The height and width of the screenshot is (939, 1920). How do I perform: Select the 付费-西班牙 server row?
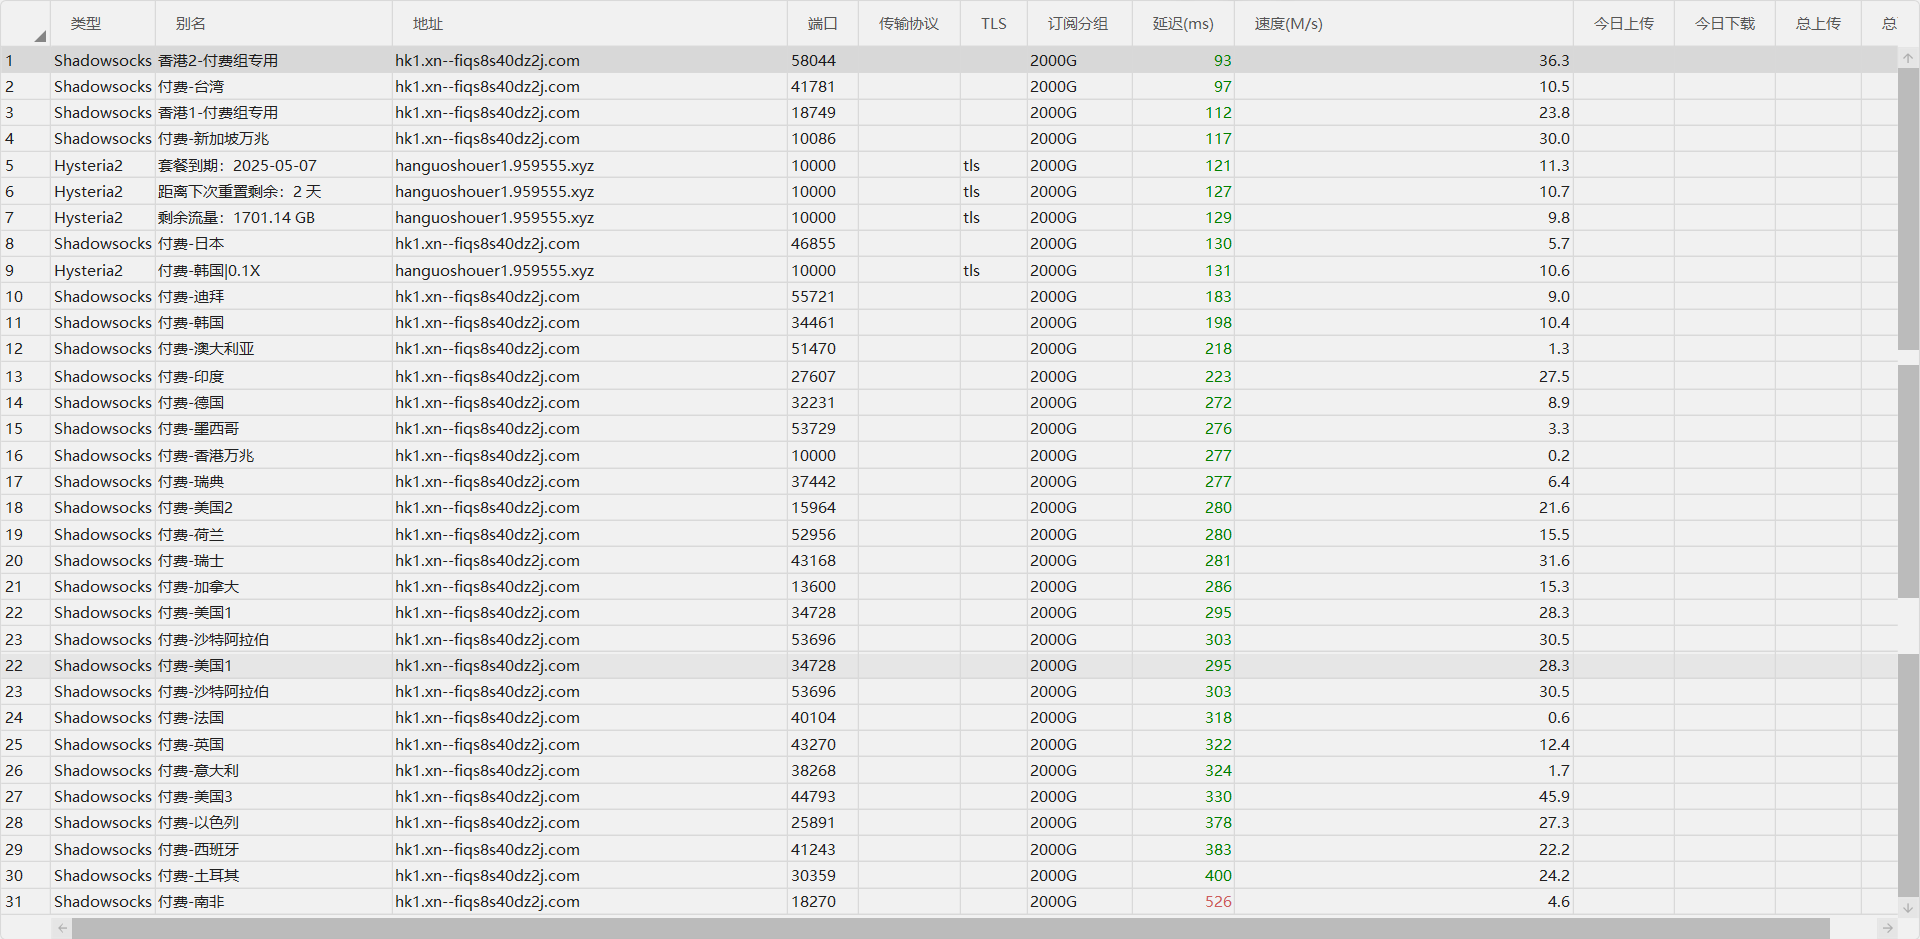click(948, 849)
